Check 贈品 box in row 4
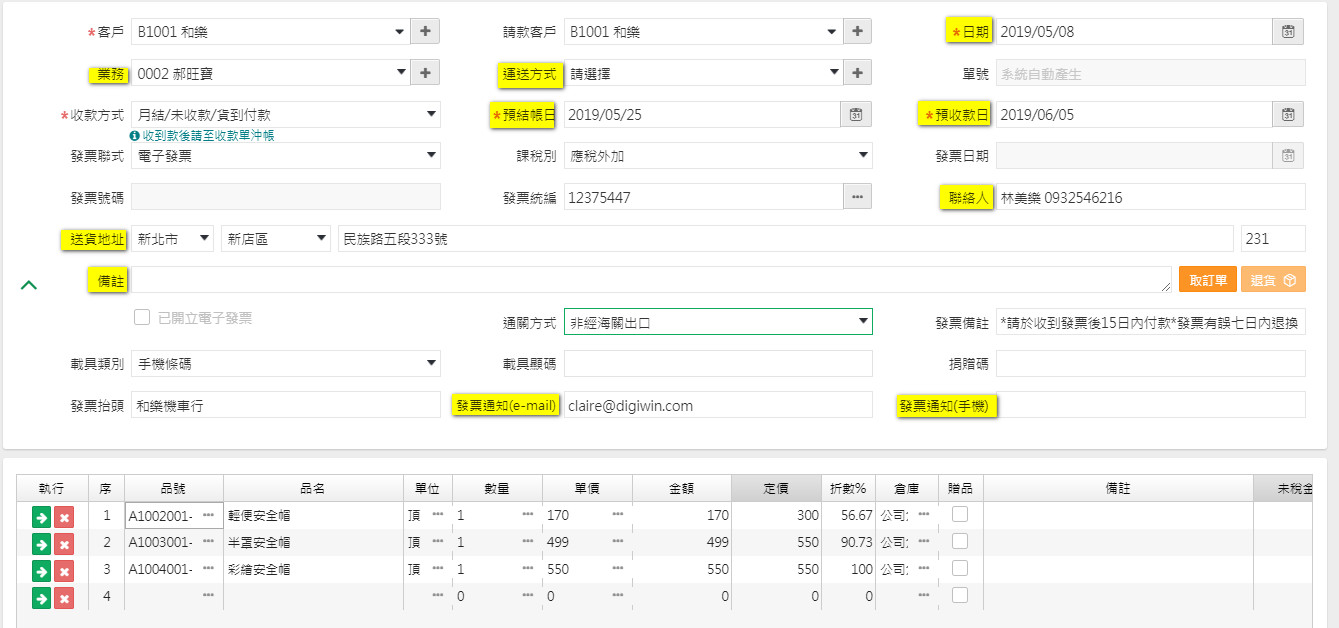 (960, 595)
